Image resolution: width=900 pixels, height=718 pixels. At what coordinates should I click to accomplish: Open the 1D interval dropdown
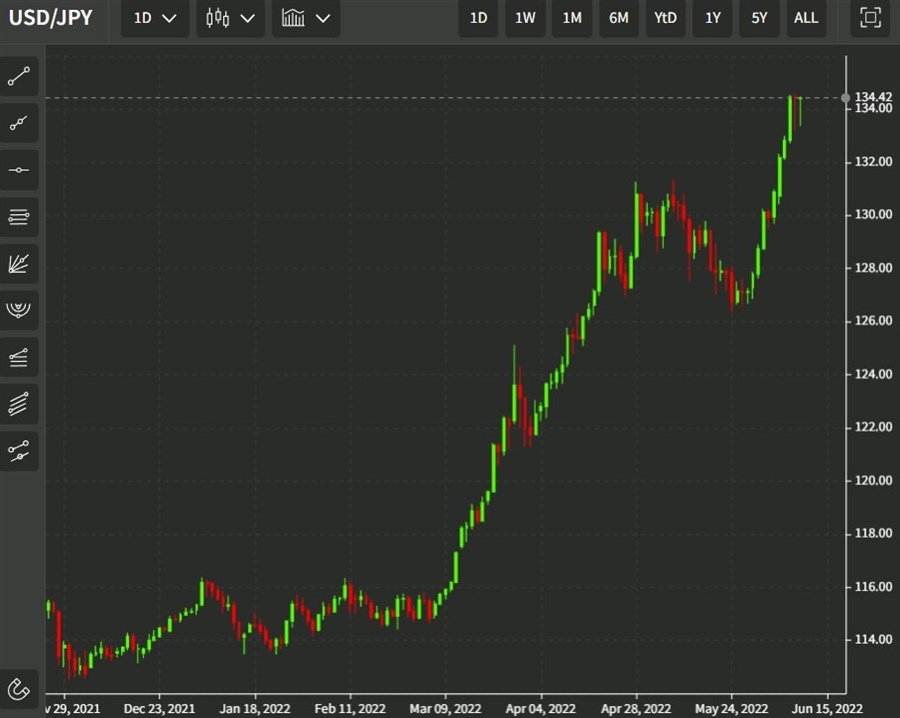[155, 18]
